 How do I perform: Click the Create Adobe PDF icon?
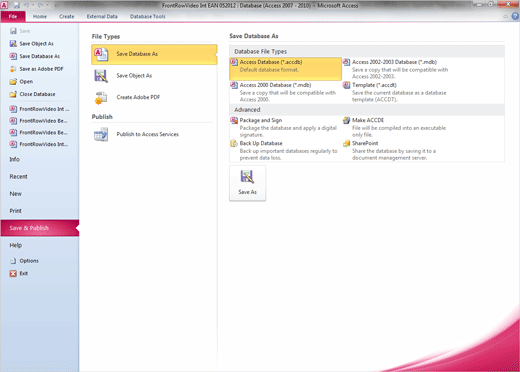pos(101,98)
